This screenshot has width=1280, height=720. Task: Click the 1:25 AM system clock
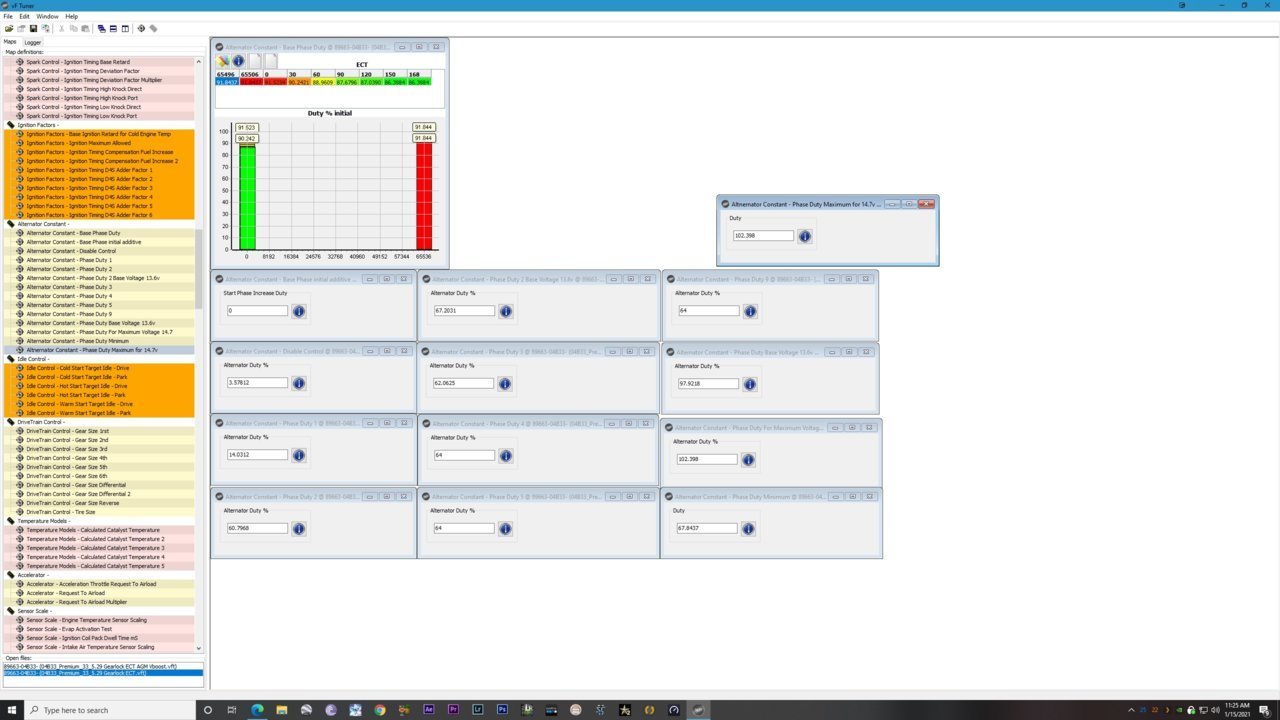[1235, 705]
